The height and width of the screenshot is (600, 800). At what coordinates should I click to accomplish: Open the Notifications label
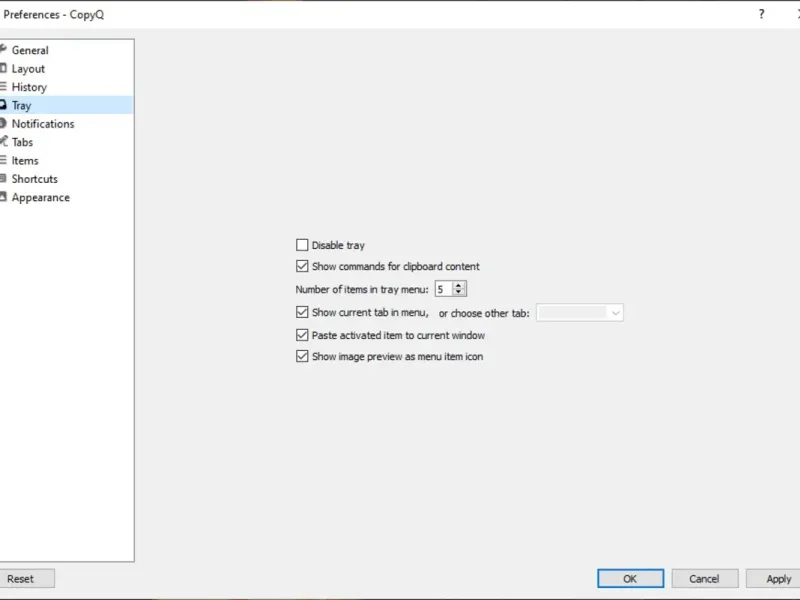pos(43,124)
